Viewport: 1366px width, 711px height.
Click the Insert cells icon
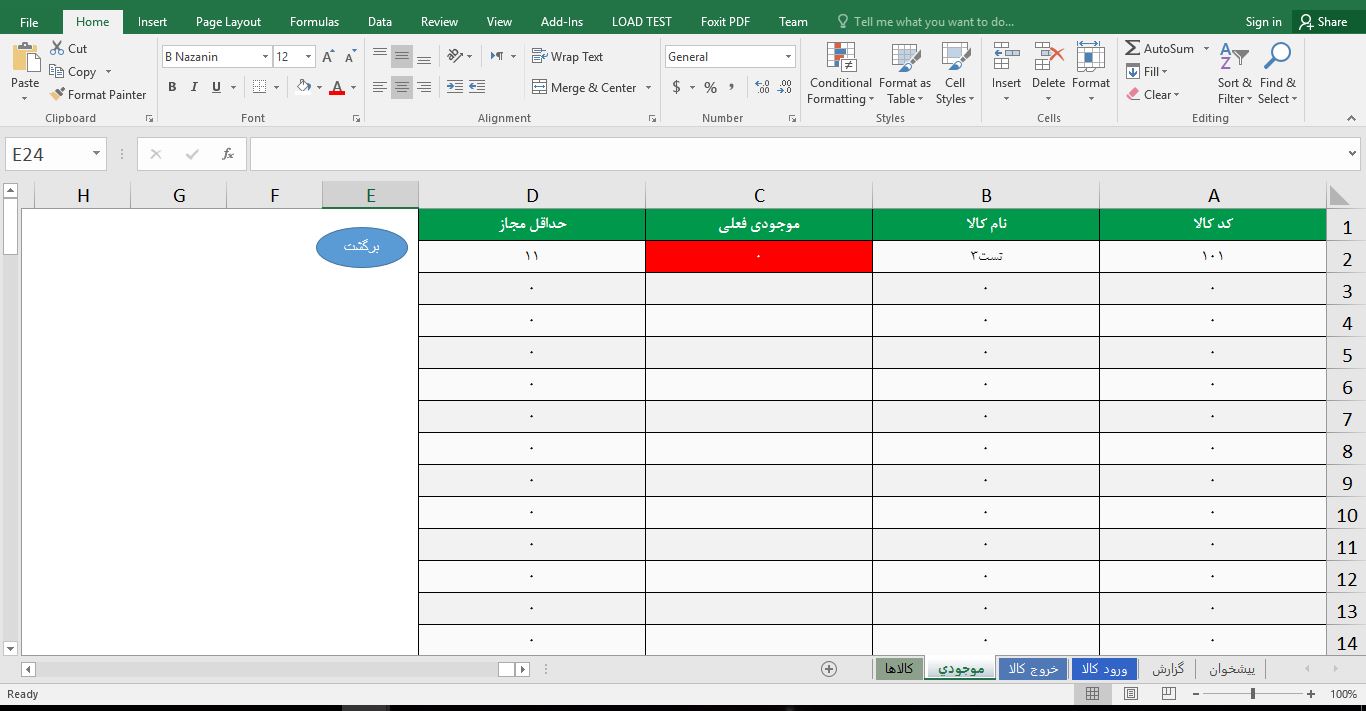(1006, 58)
